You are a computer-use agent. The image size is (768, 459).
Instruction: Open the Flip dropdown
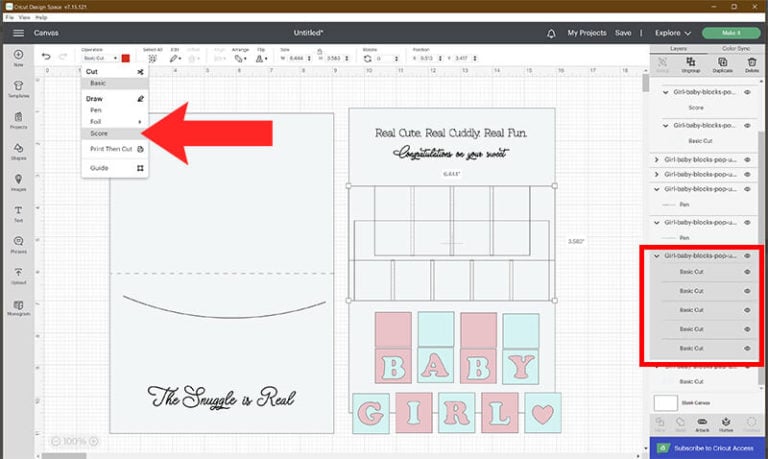[x=262, y=58]
